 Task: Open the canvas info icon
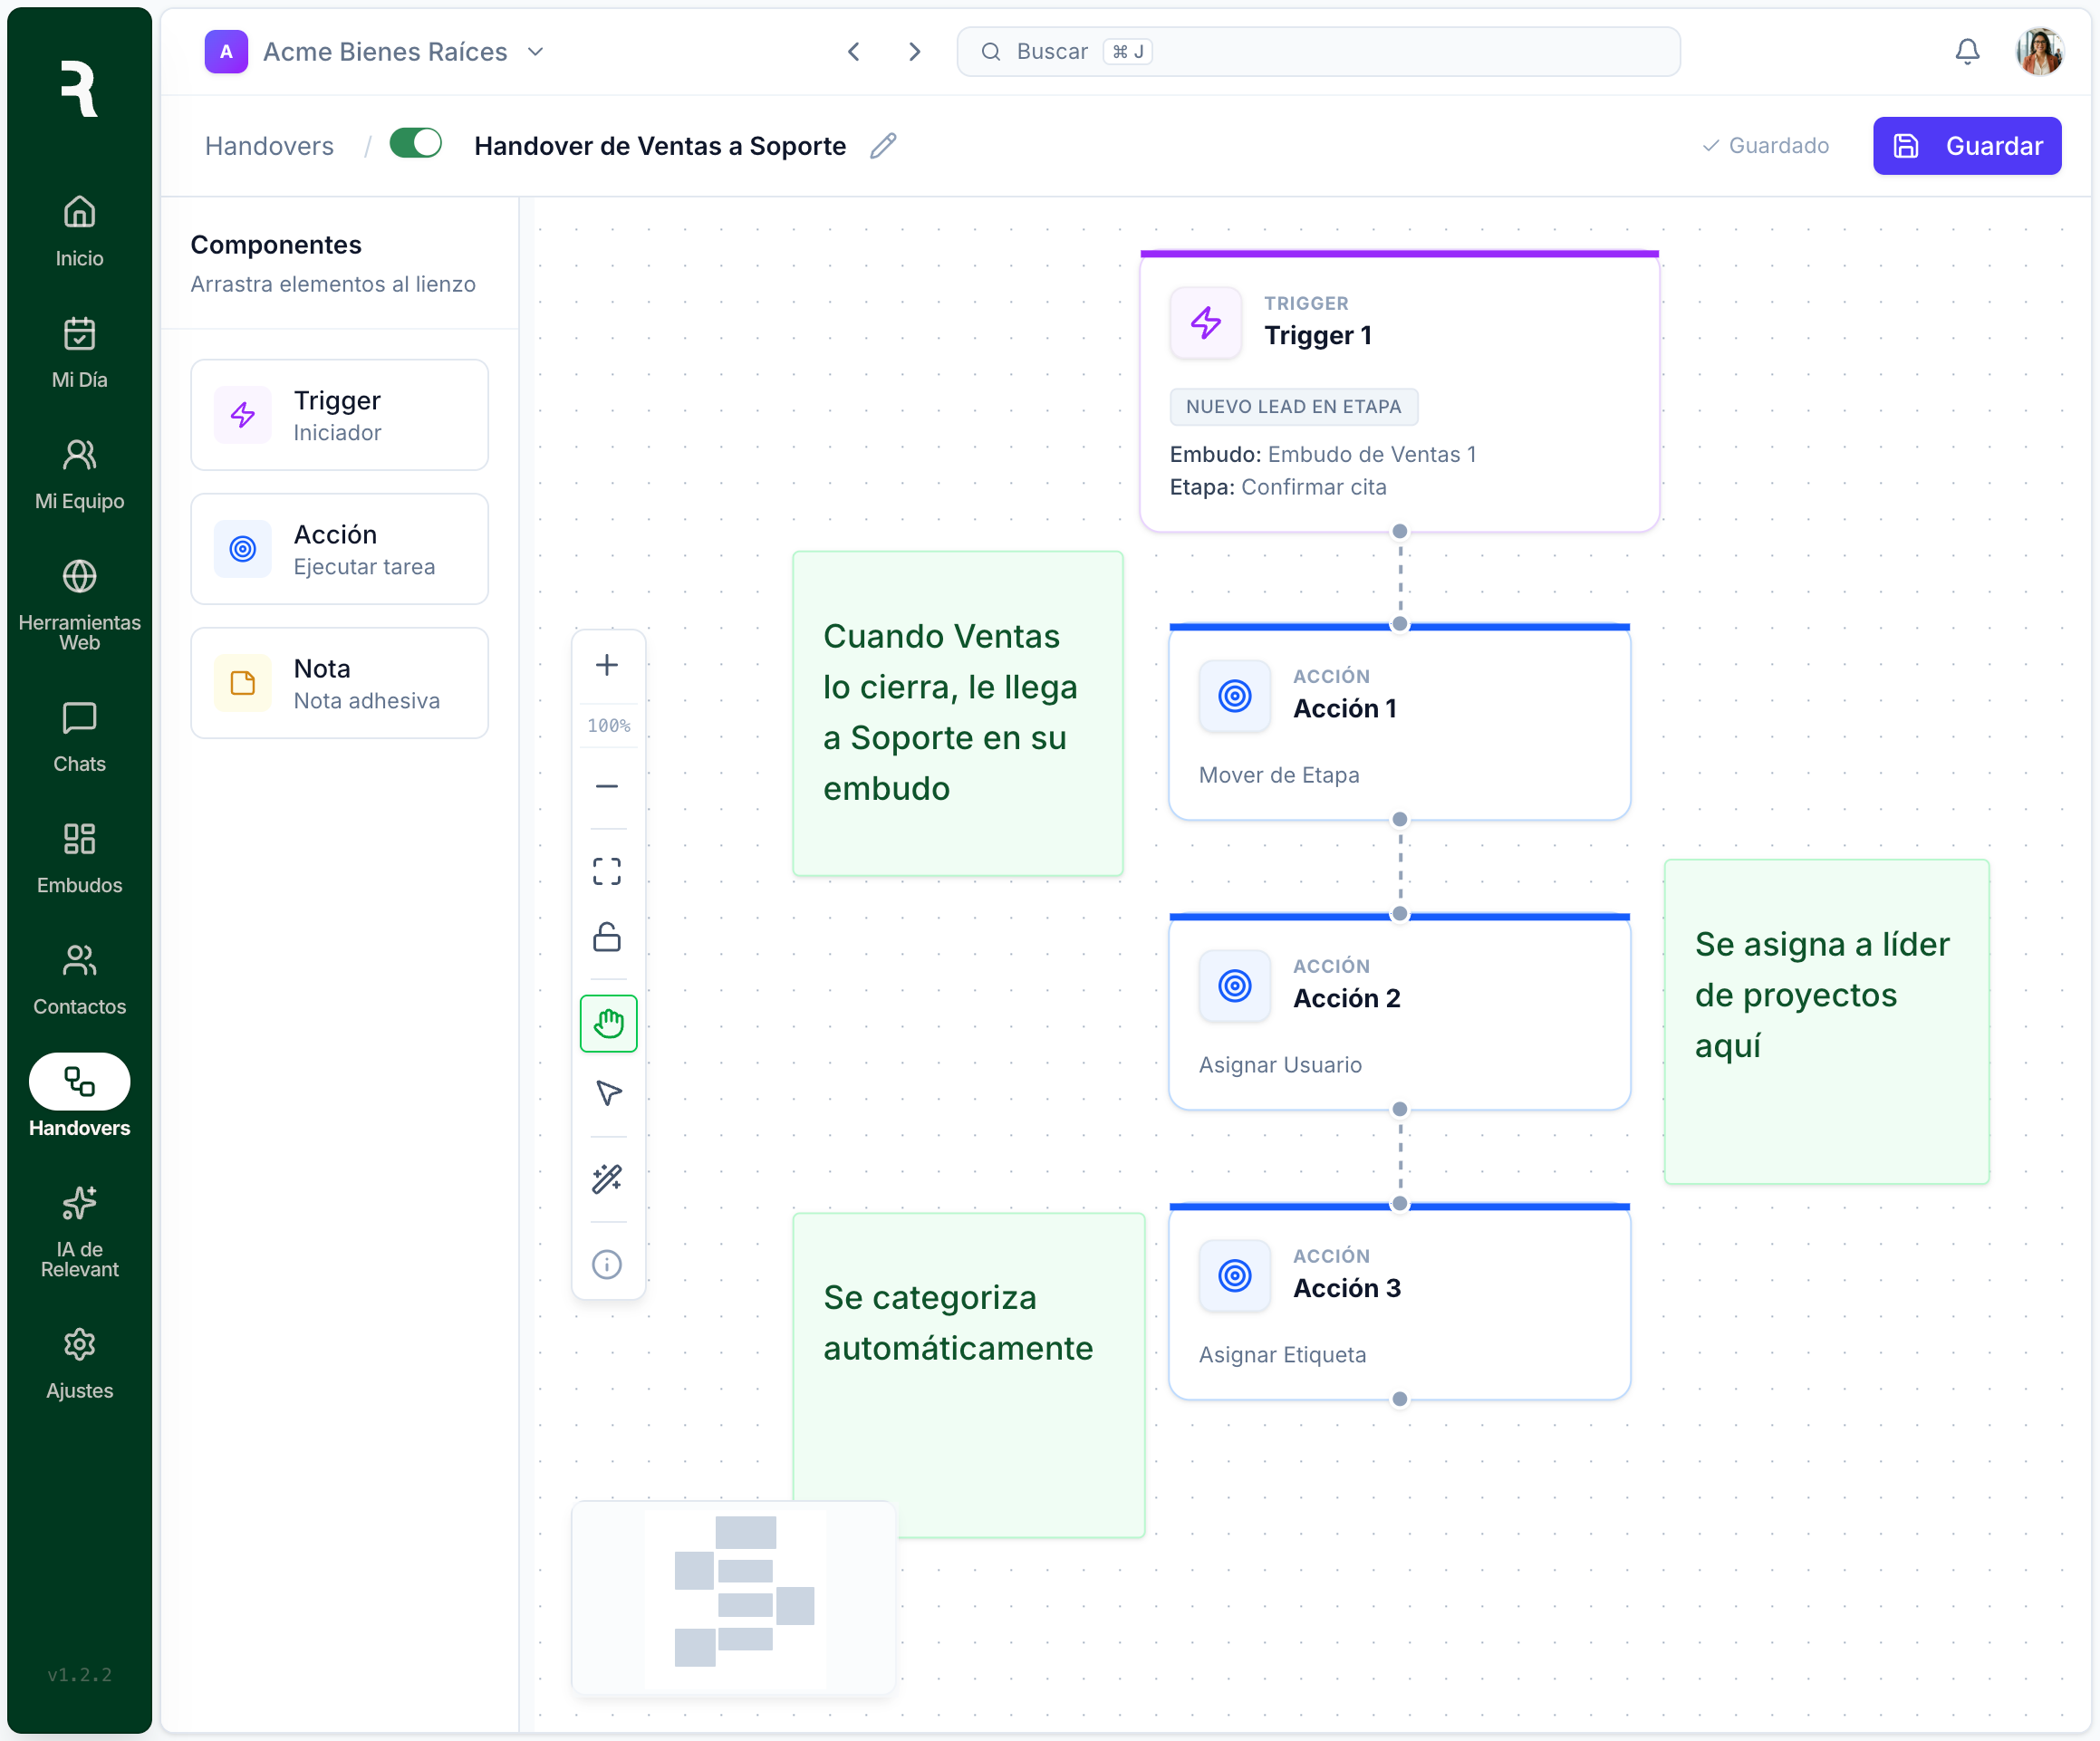(x=607, y=1265)
